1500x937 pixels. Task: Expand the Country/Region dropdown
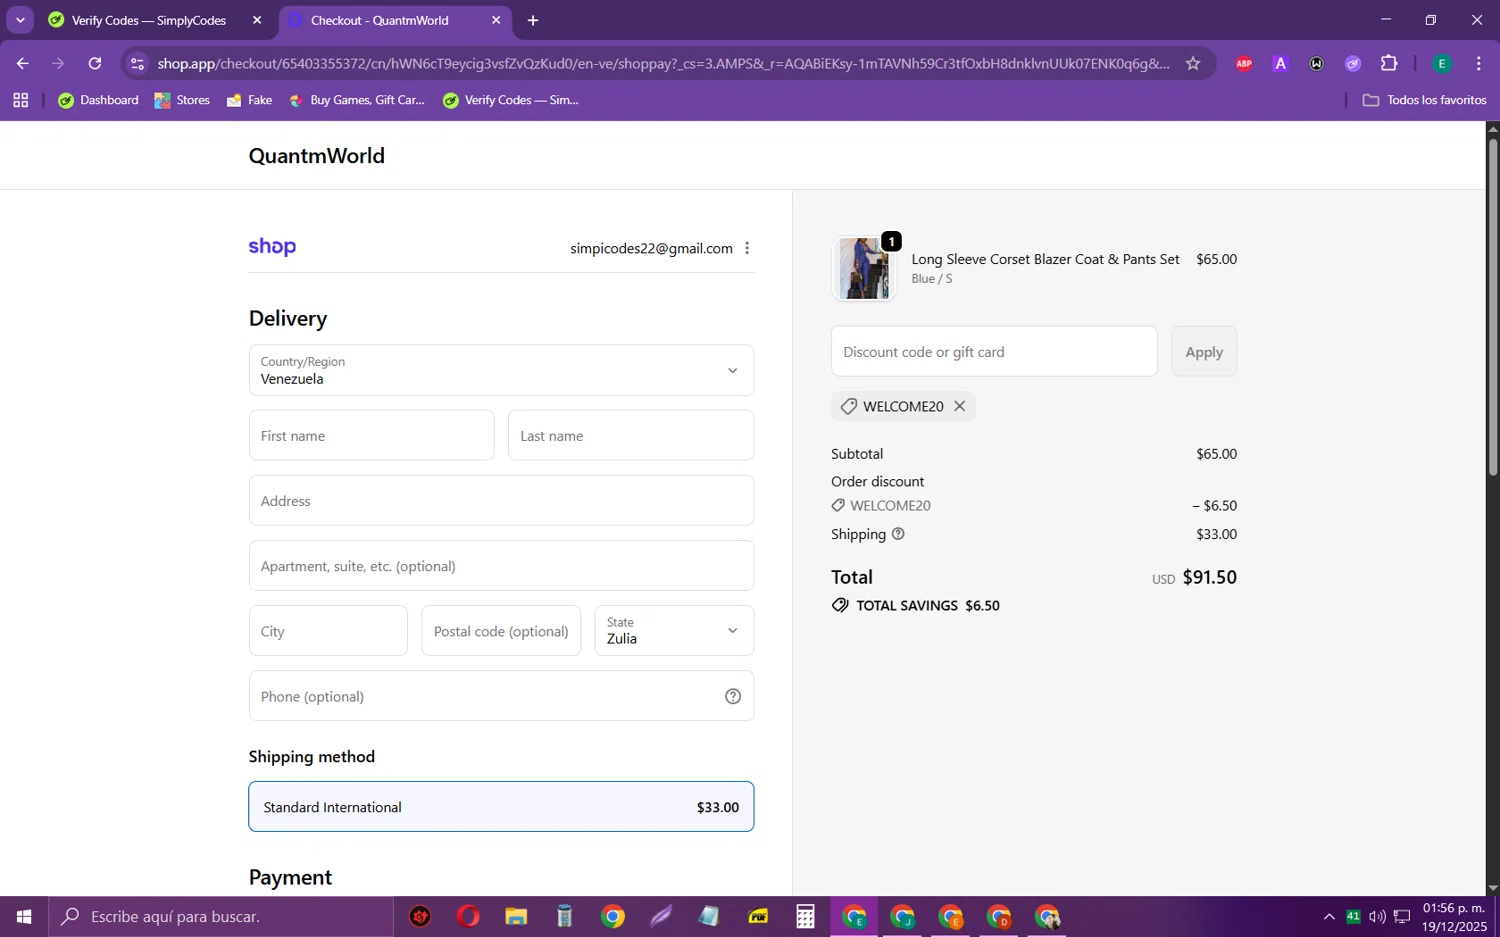coord(501,370)
